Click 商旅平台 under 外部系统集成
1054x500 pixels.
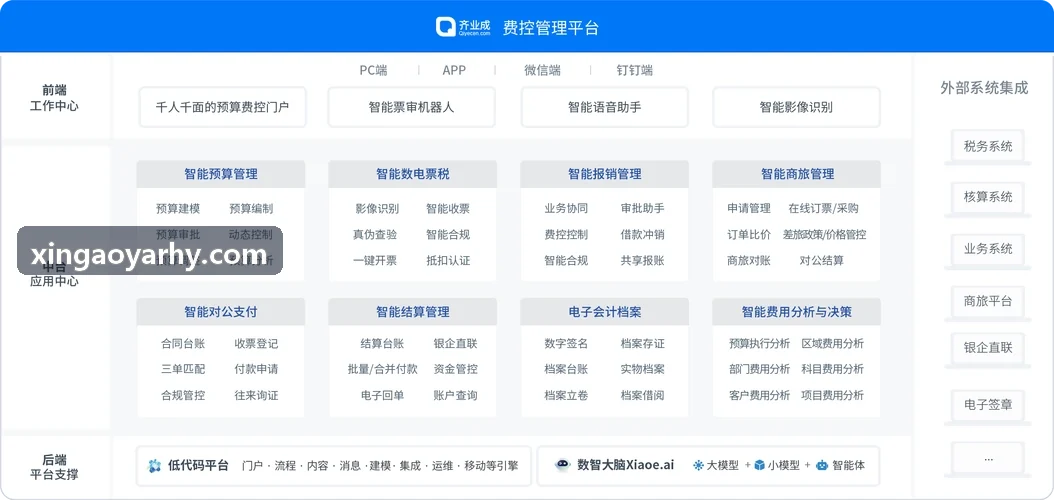tap(987, 301)
